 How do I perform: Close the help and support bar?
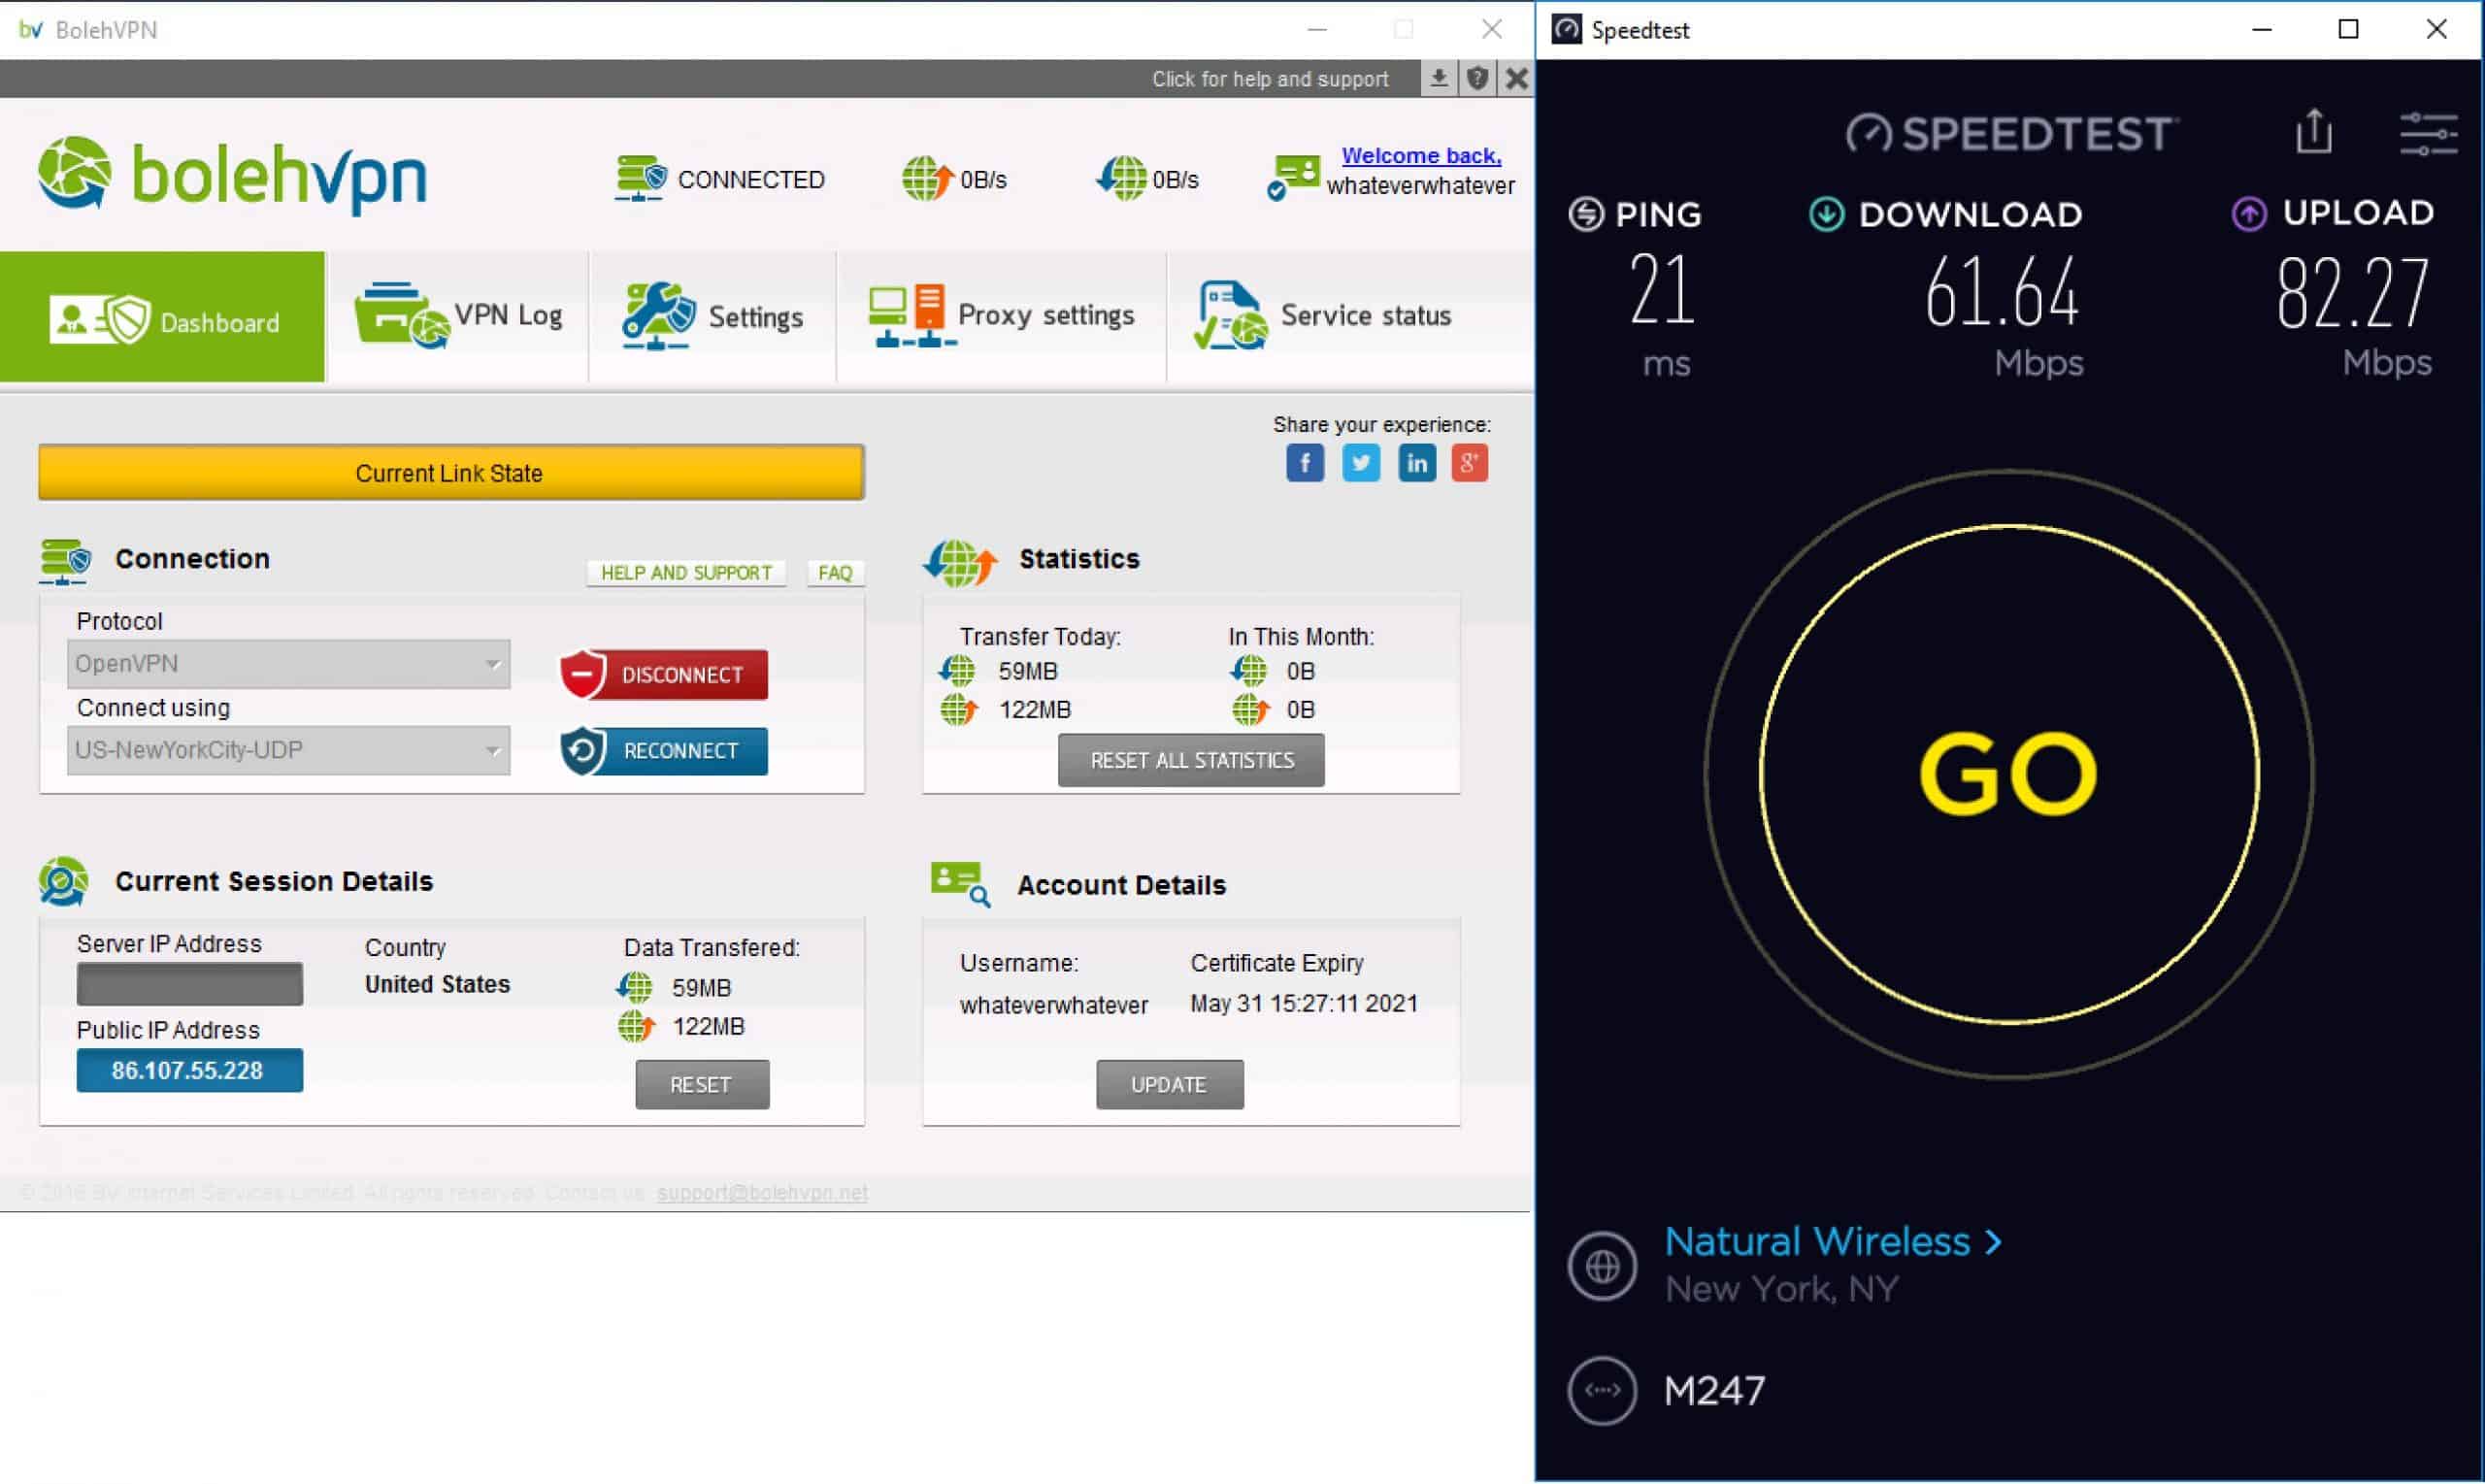click(1516, 78)
